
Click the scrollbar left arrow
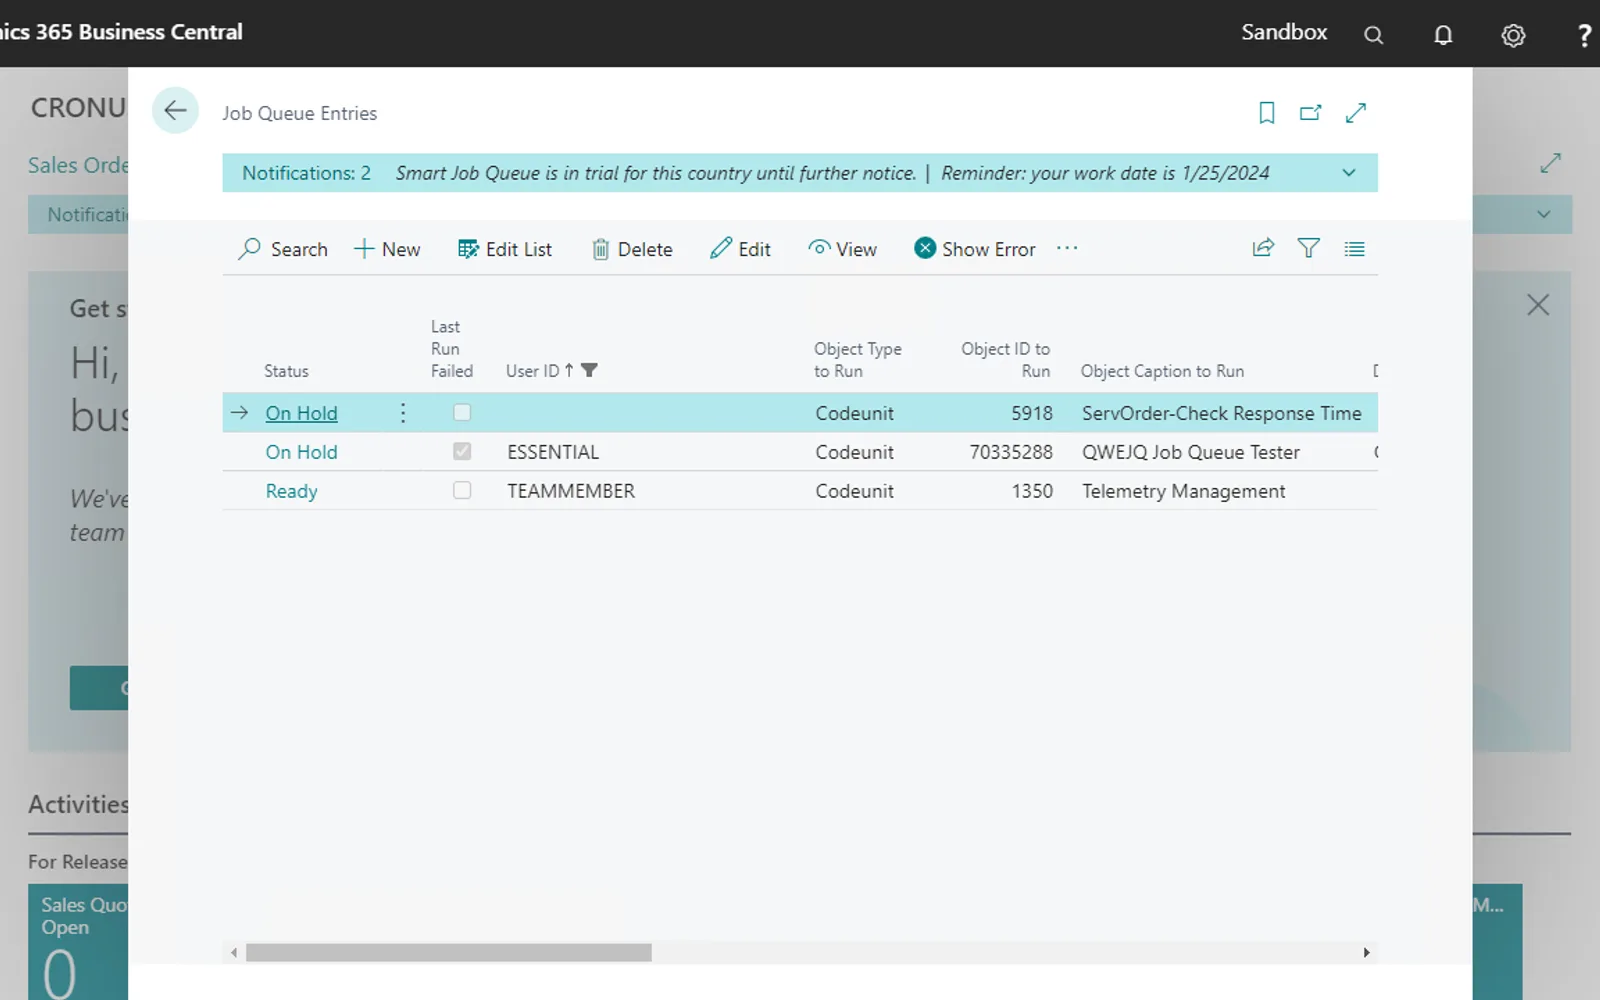(x=234, y=952)
